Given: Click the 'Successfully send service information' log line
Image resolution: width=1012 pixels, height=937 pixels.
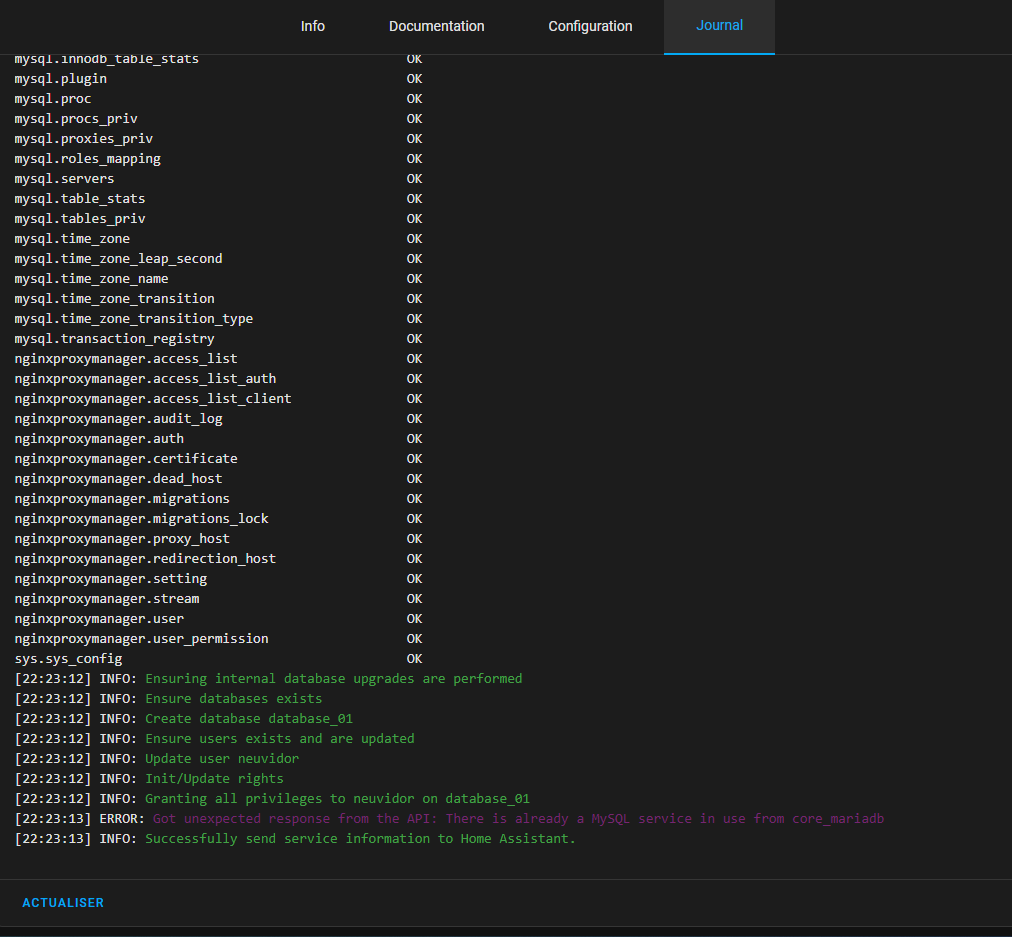Looking at the screenshot, I should [360, 839].
